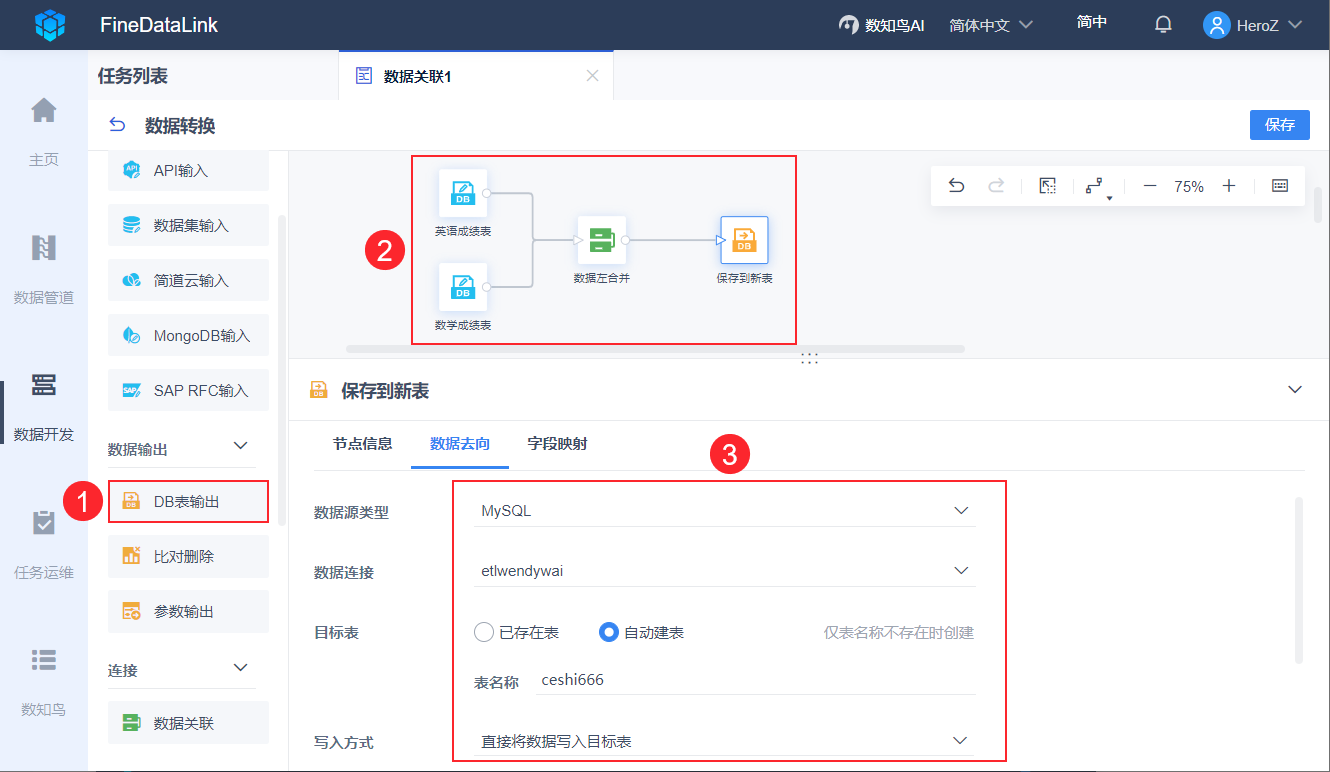This screenshot has width=1330, height=772.
Task: Click the 75% zoom level value
Action: coord(1189,186)
